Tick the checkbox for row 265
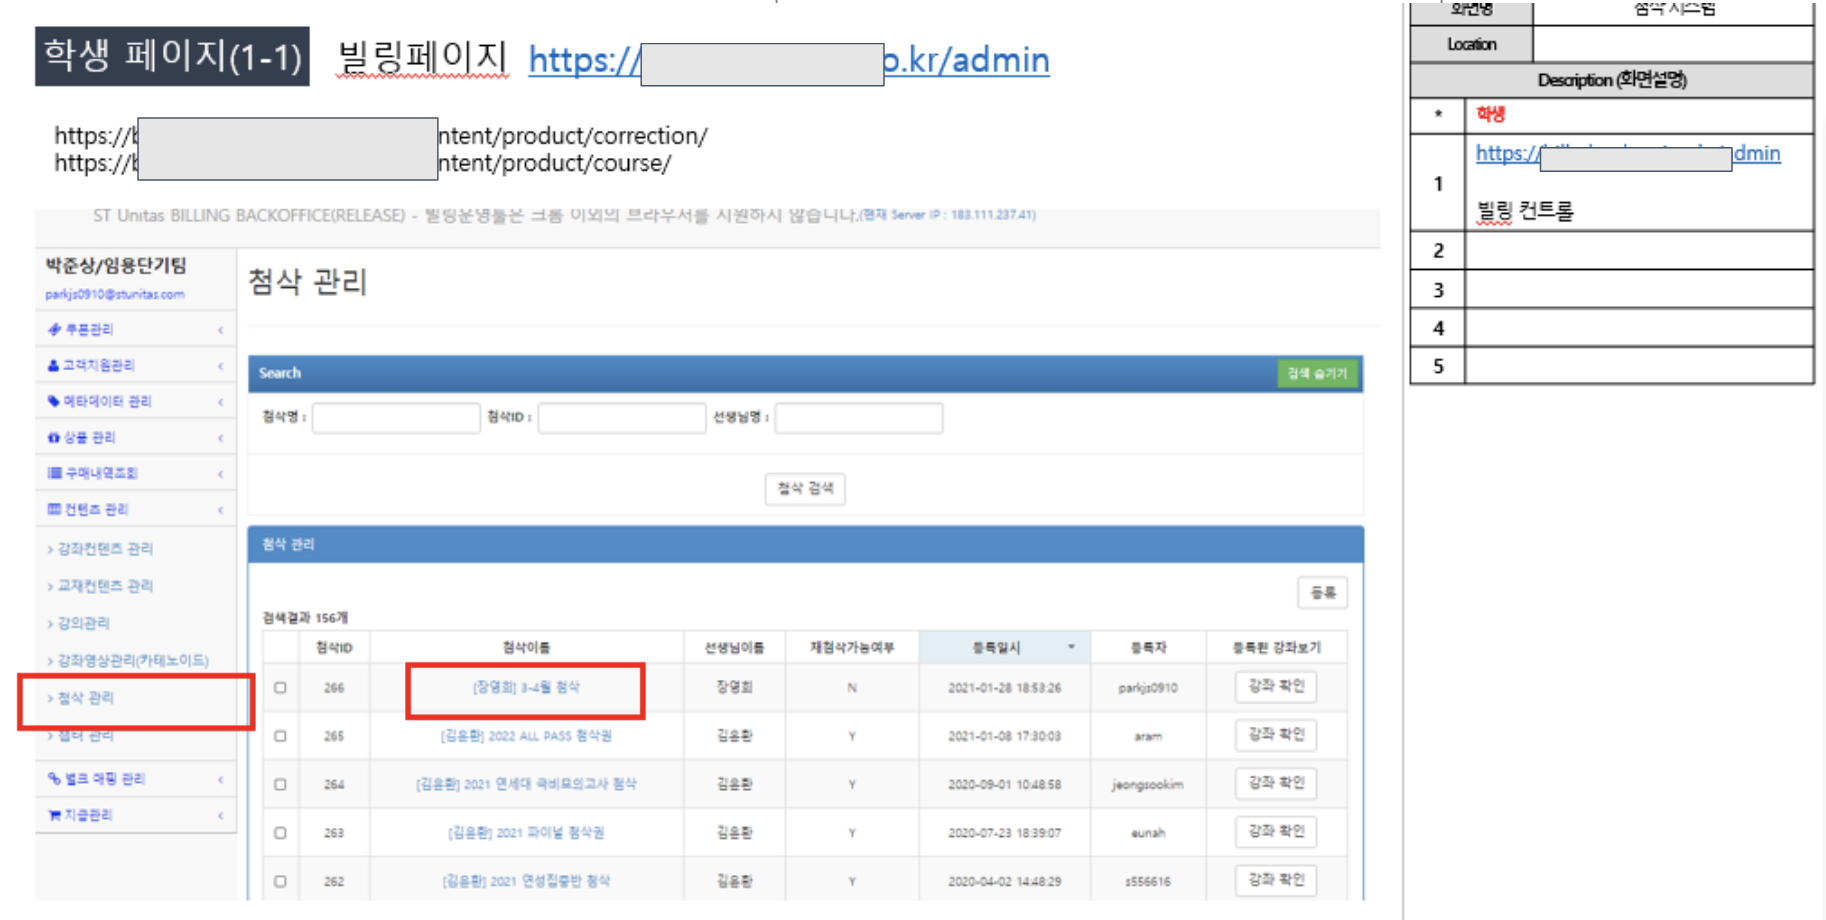This screenshot has height=920, width=1826. (x=280, y=736)
